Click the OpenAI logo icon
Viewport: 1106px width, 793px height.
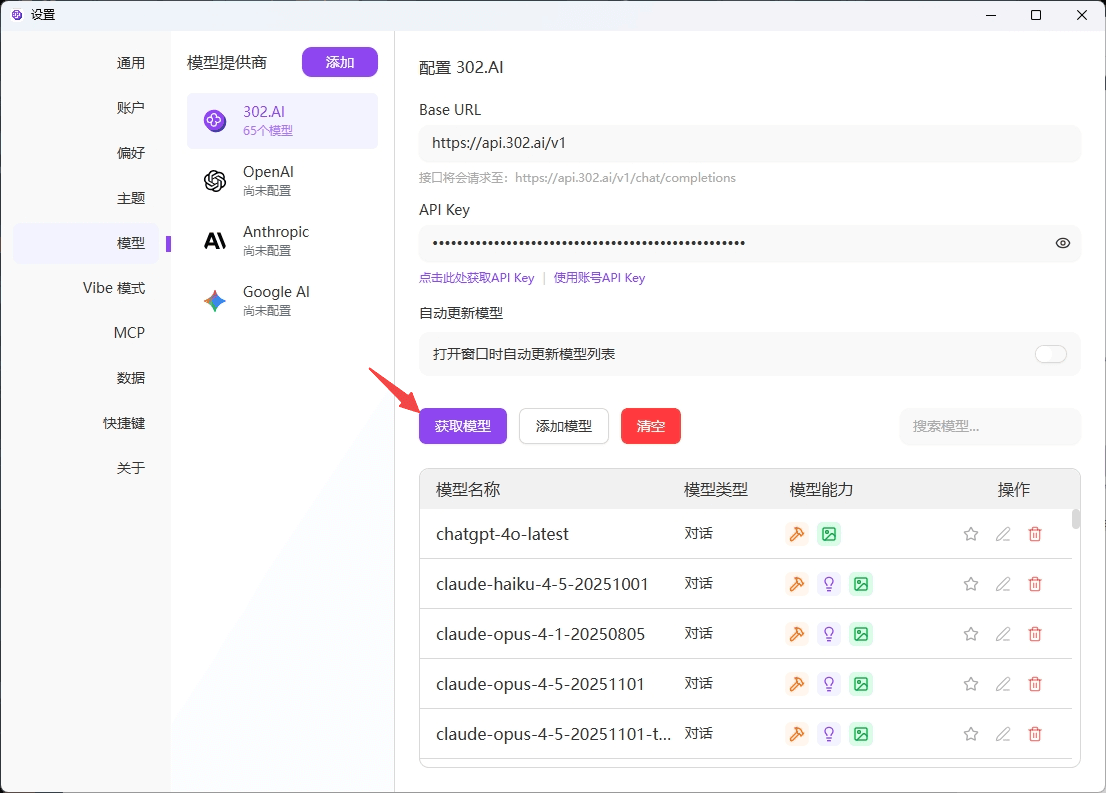215,181
